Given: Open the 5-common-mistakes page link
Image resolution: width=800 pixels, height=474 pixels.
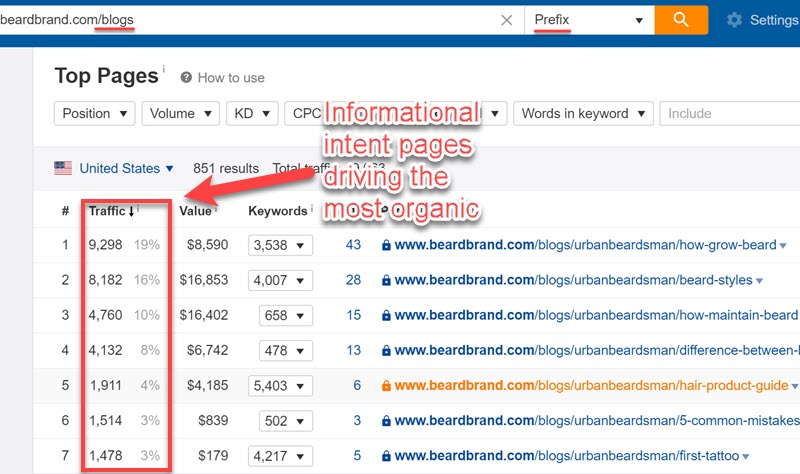Looking at the screenshot, I should [x=597, y=420].
